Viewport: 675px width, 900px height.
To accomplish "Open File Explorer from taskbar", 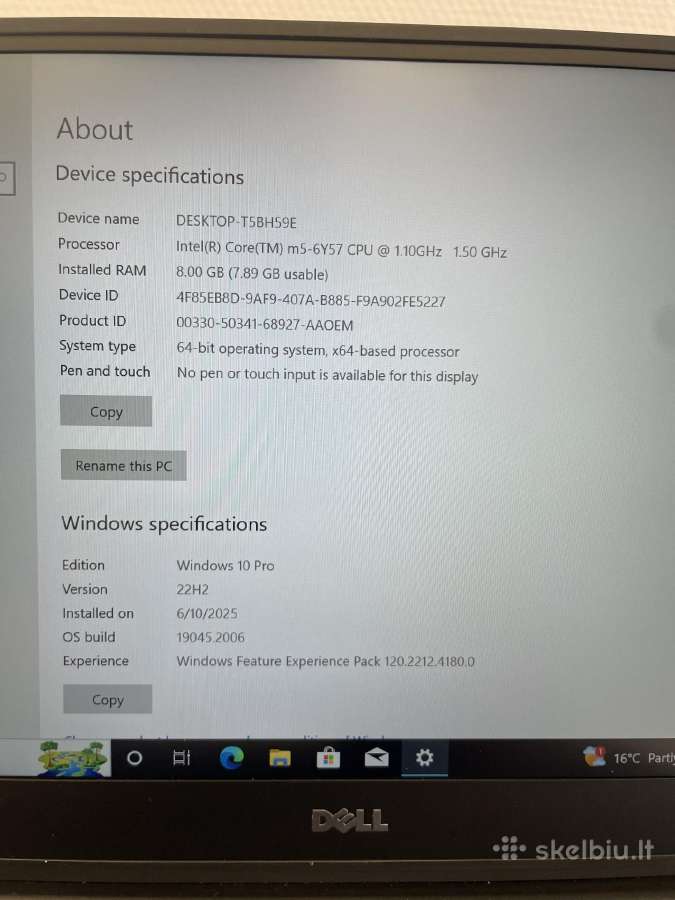I will tap(280, 759).
